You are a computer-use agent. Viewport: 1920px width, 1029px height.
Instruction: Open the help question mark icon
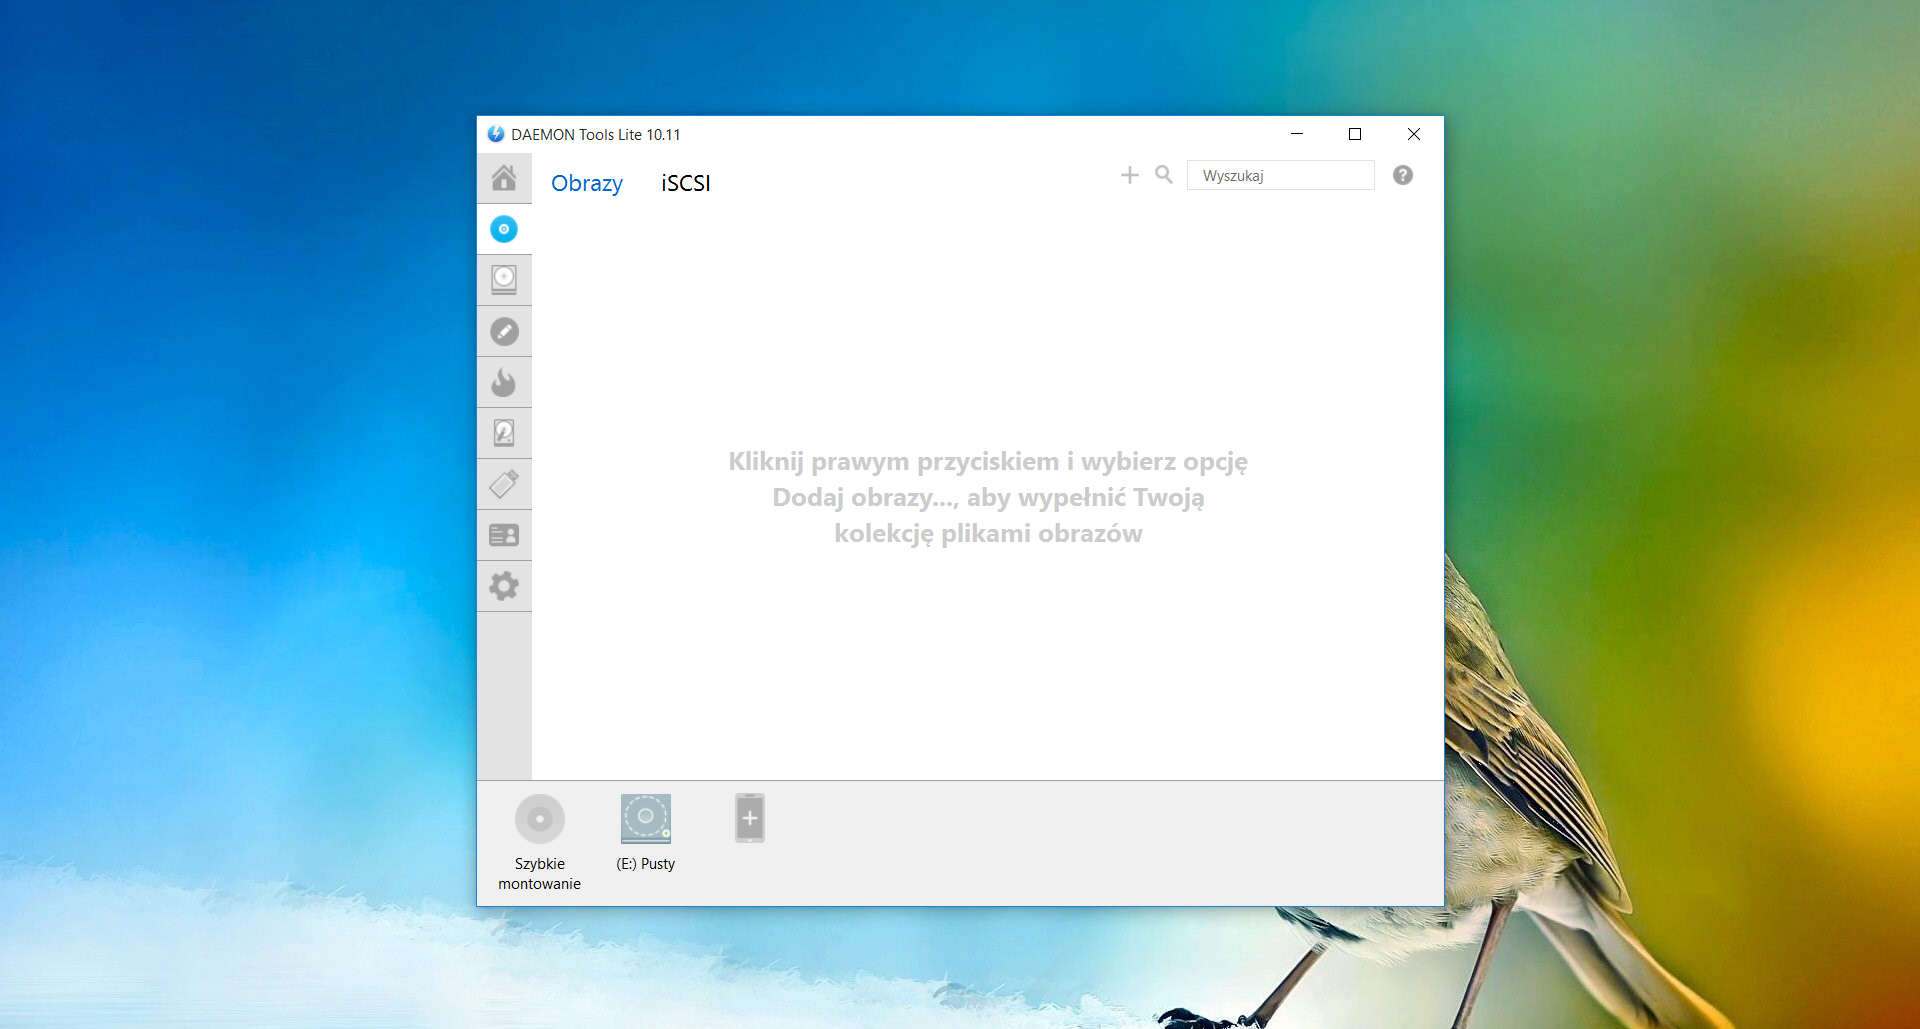pos(1403,175)
